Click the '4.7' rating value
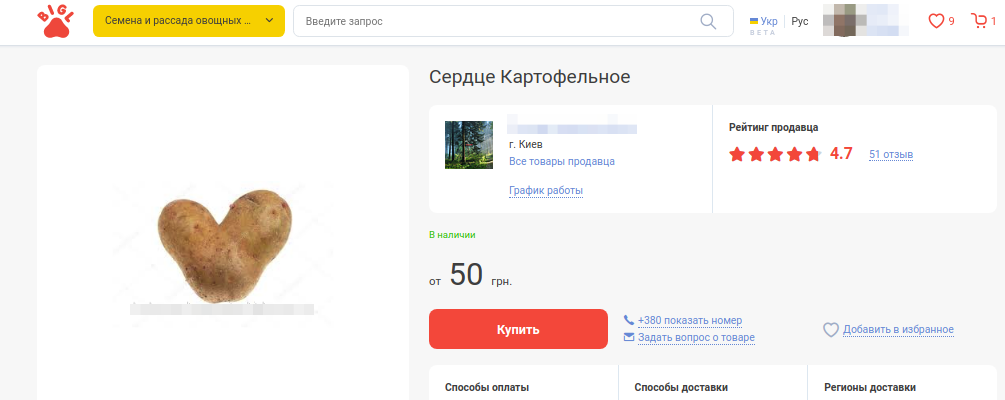The height and width of the screenshot is (400, 1005). (841, 154)
